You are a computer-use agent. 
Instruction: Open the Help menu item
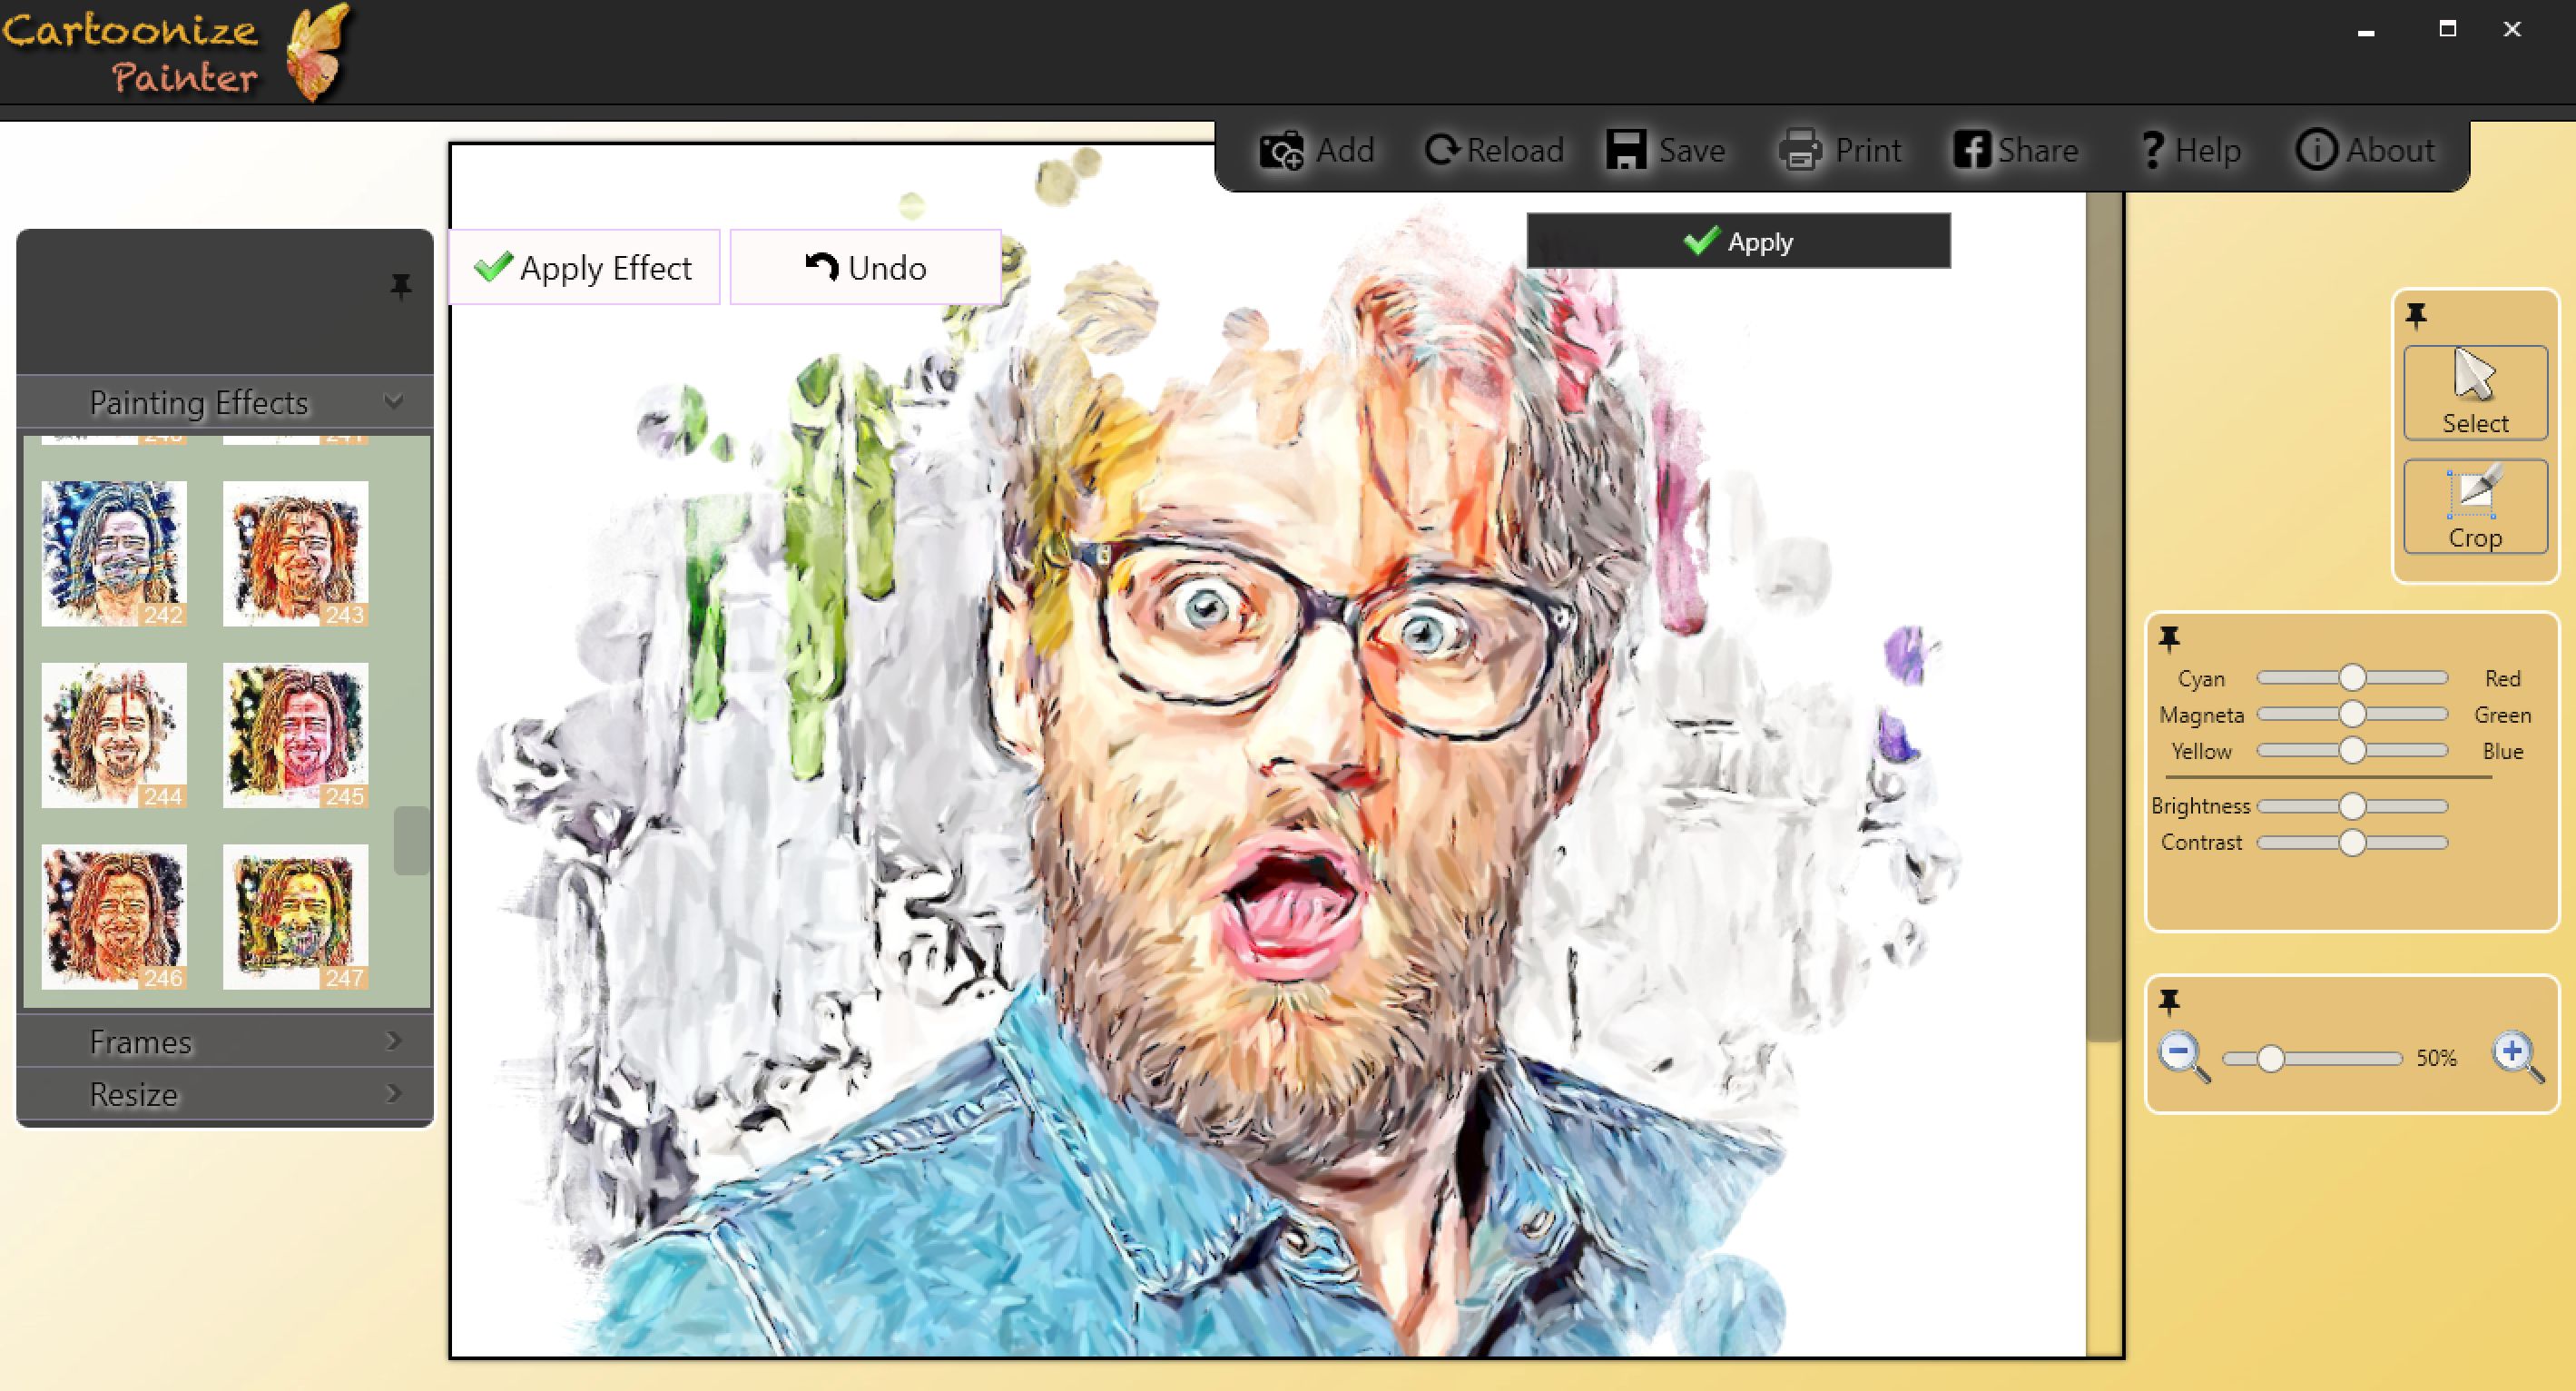[2190, 151]
